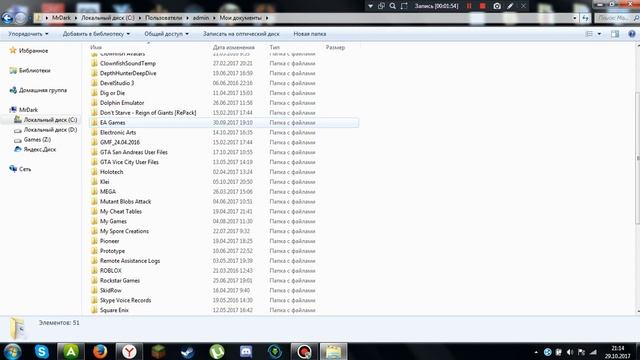Click folder icon next to 'ROBLOX'
Image resolution: width=640 pixels, height=360 pixels.
[94, 271]
